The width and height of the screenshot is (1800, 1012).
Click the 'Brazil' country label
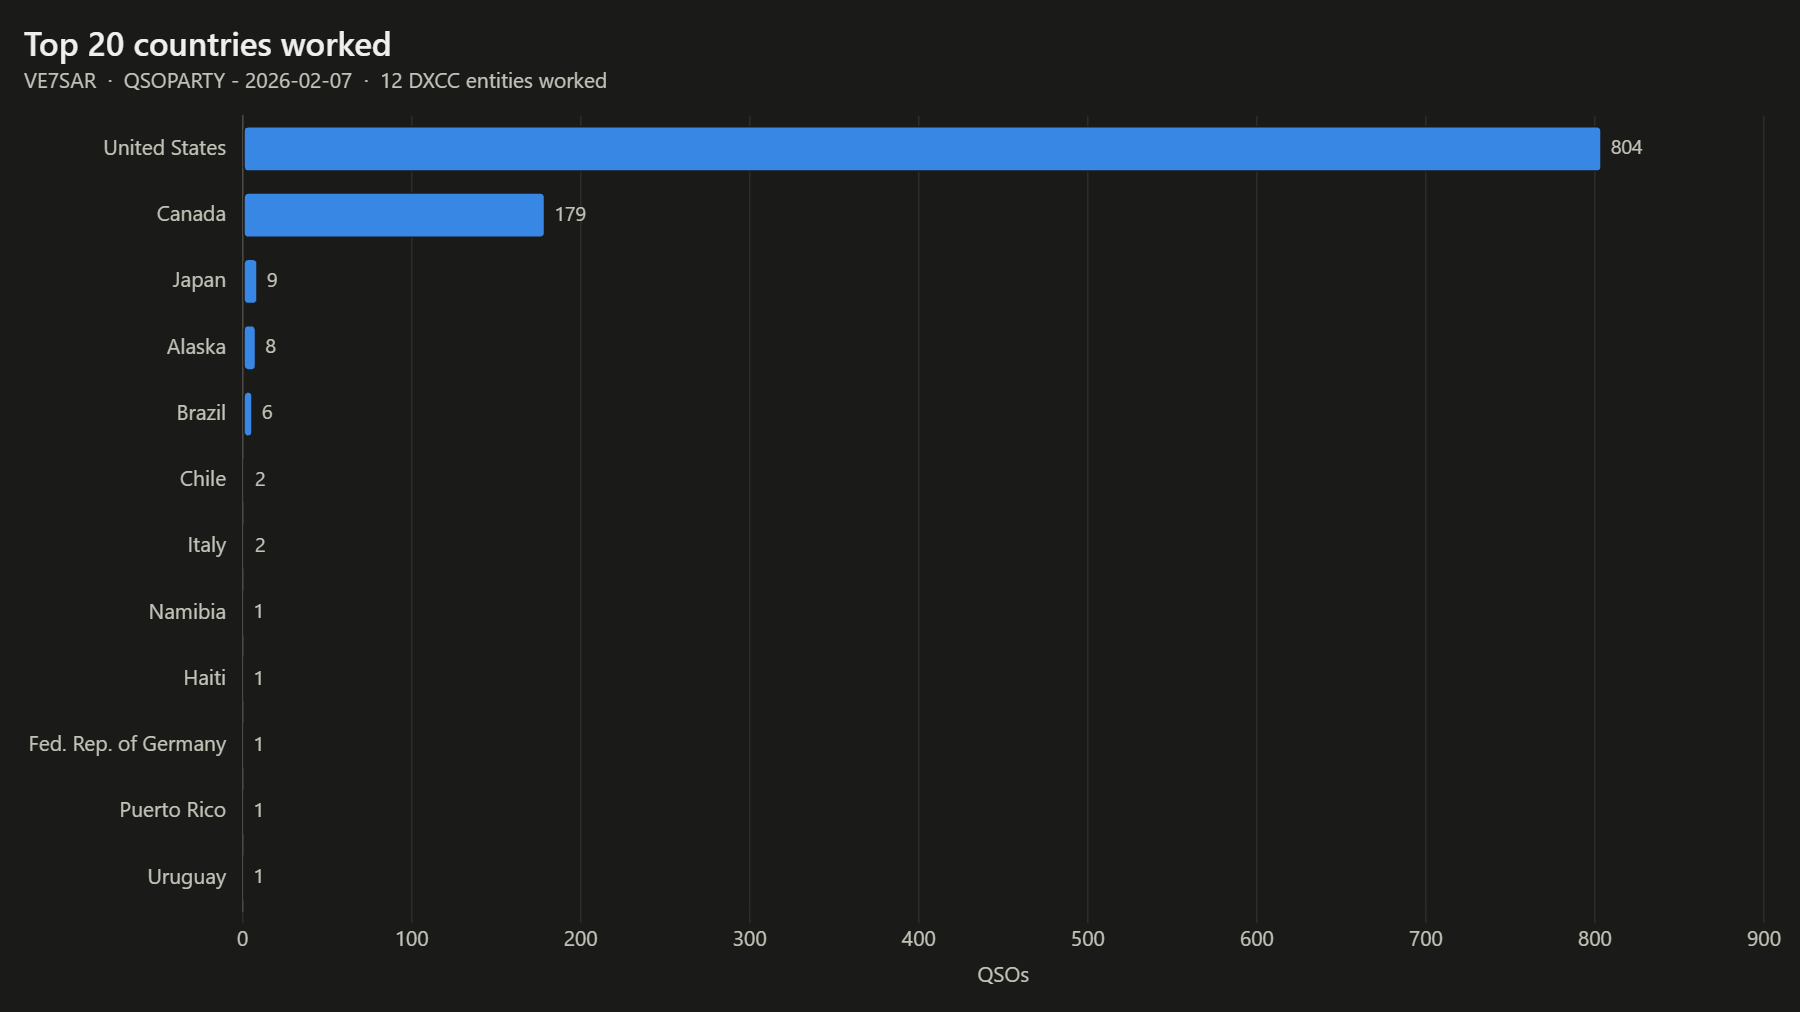[201, 413]
